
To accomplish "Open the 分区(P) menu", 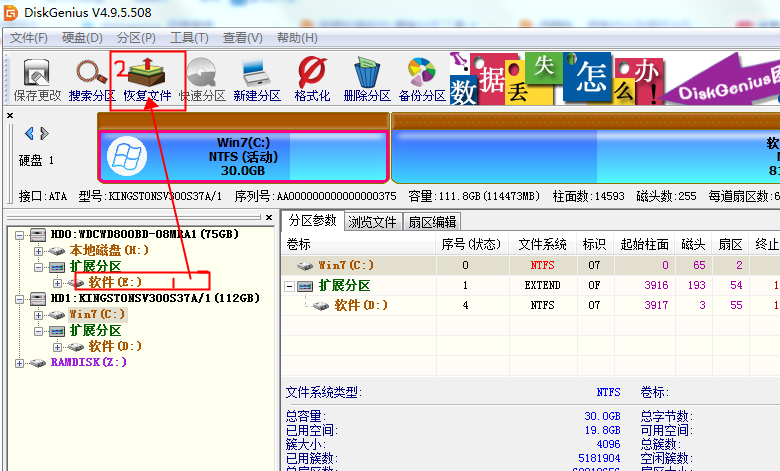I will 136,38.
